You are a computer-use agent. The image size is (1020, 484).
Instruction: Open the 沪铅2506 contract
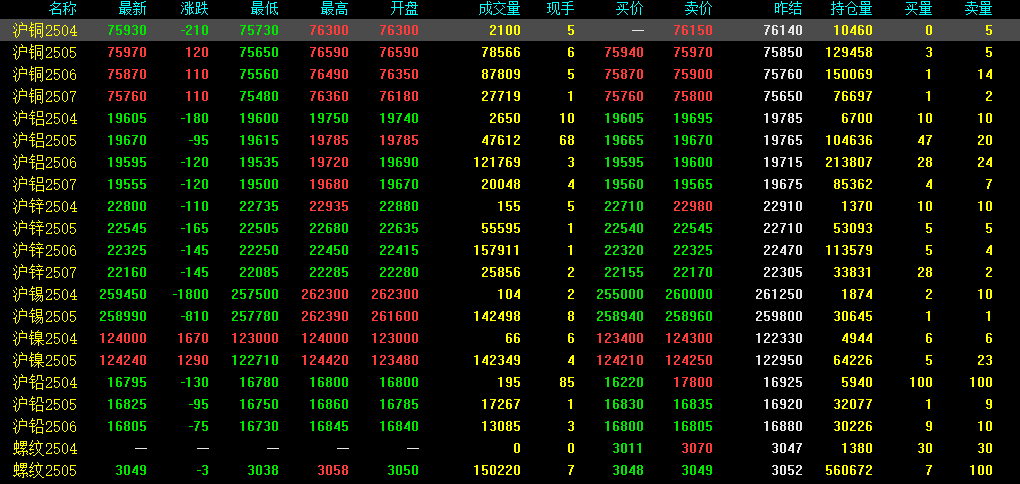[45, 427]
